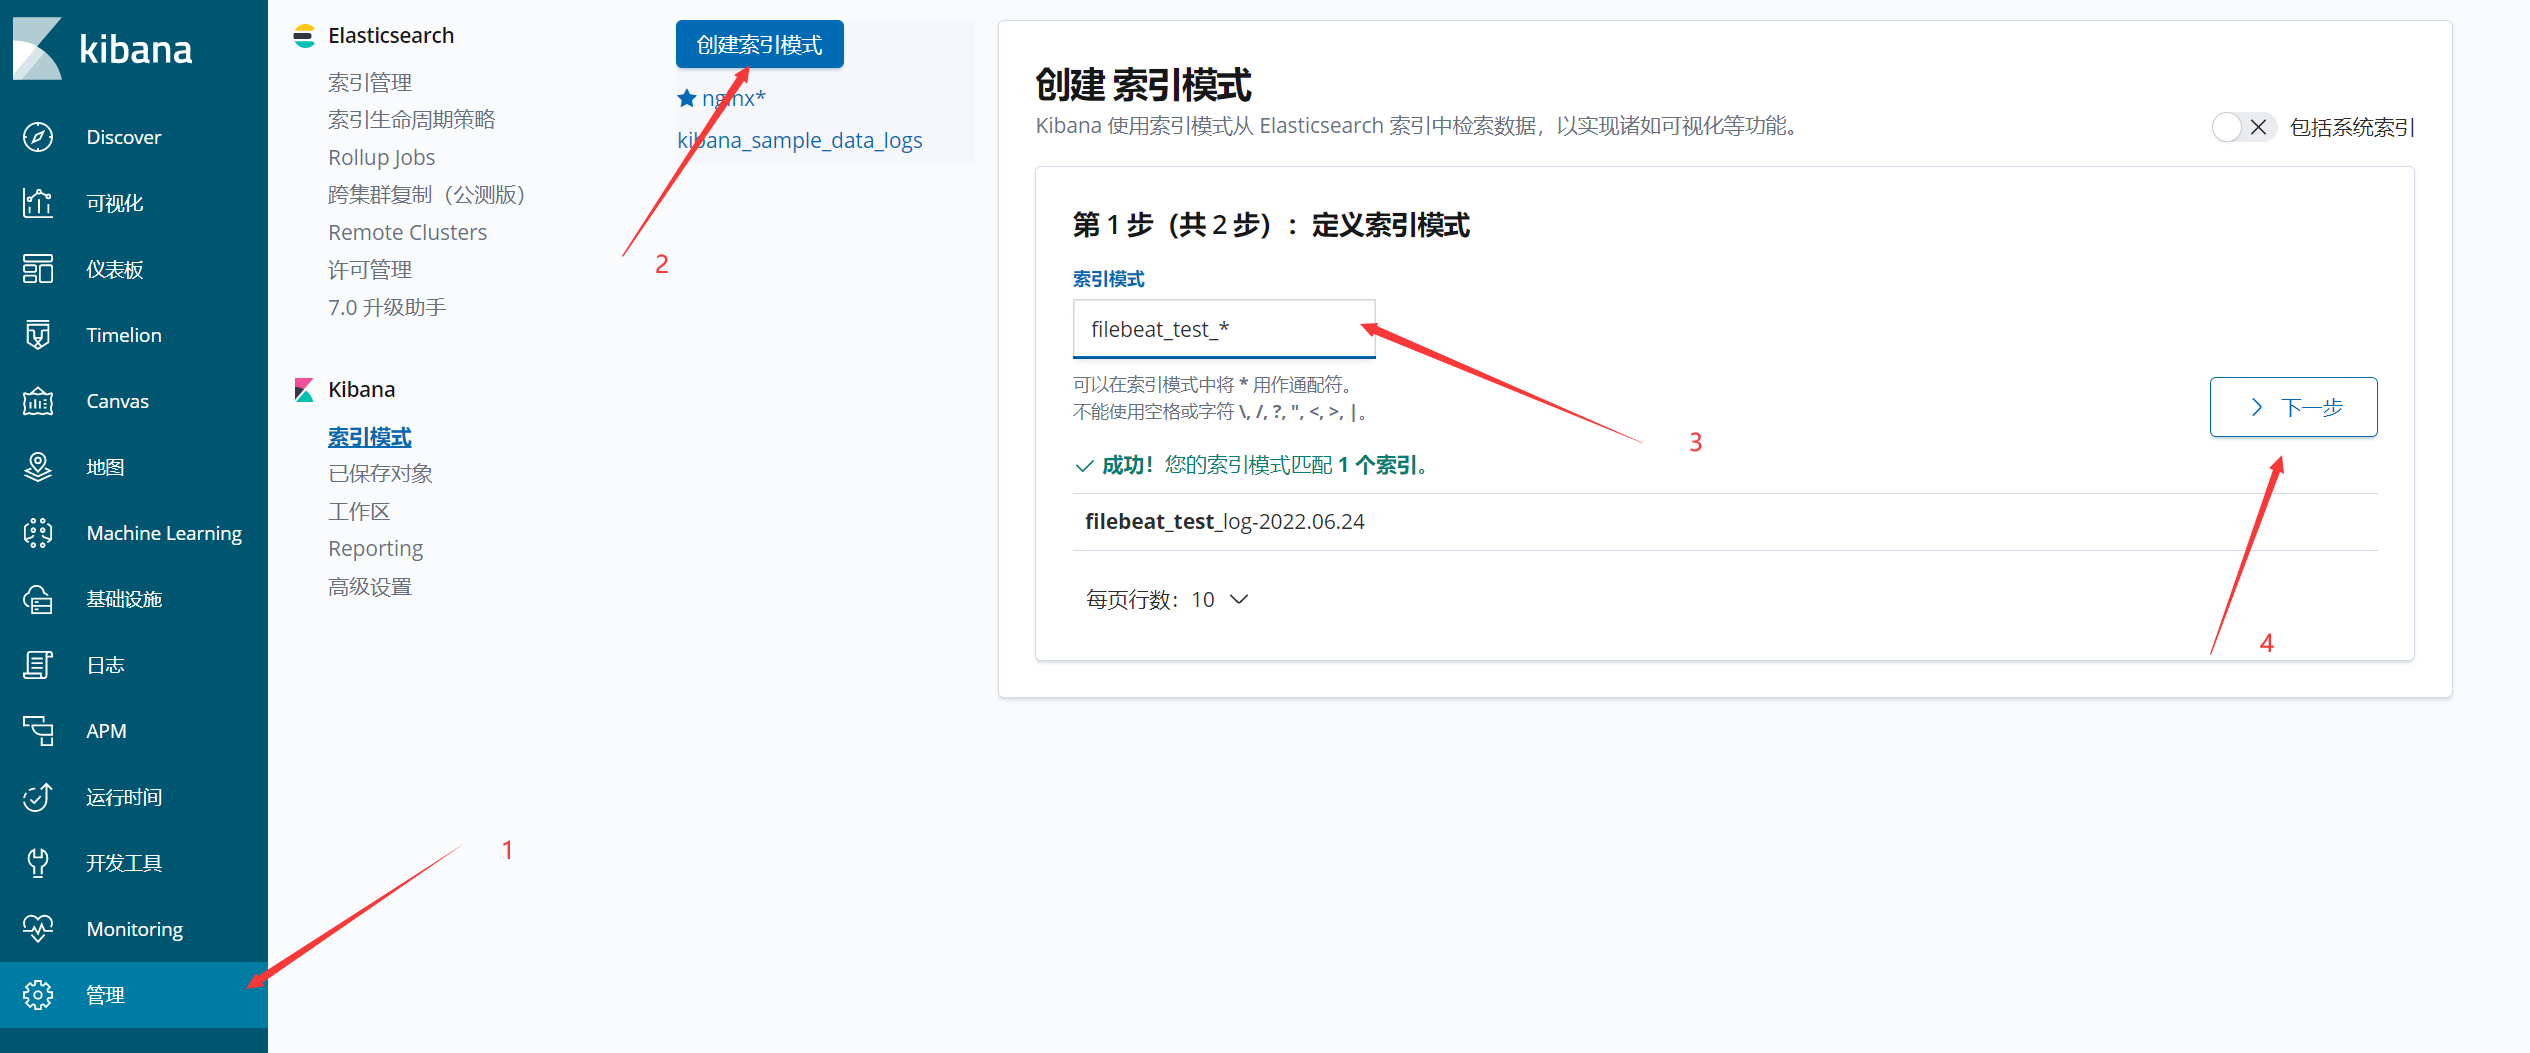Open the 基础设施 infrastructure icon

click(x=38, y=599)
